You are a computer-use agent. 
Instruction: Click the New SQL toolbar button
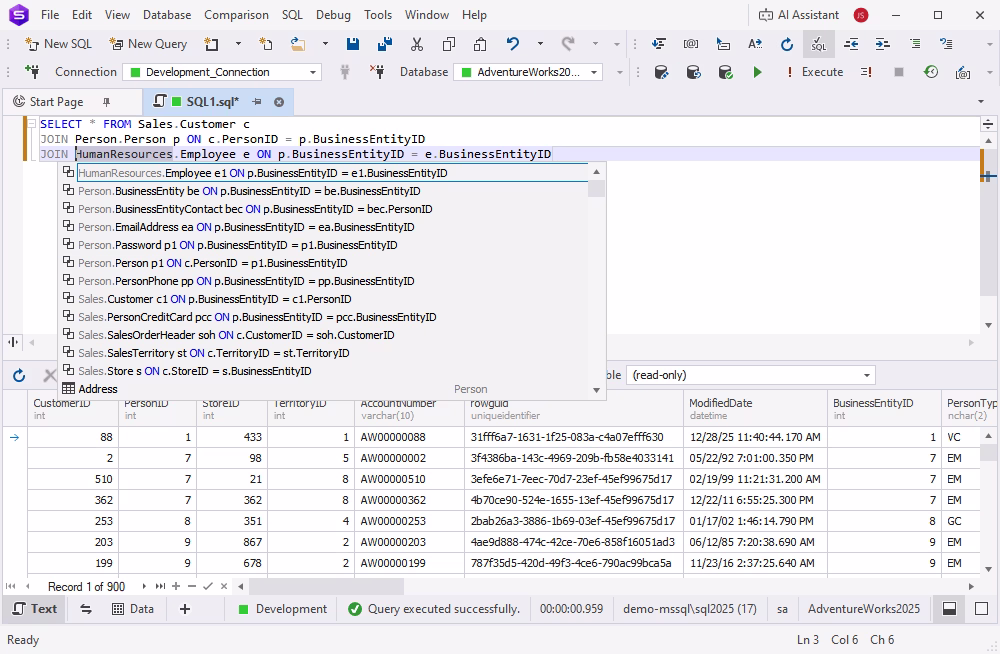[58, 44]
